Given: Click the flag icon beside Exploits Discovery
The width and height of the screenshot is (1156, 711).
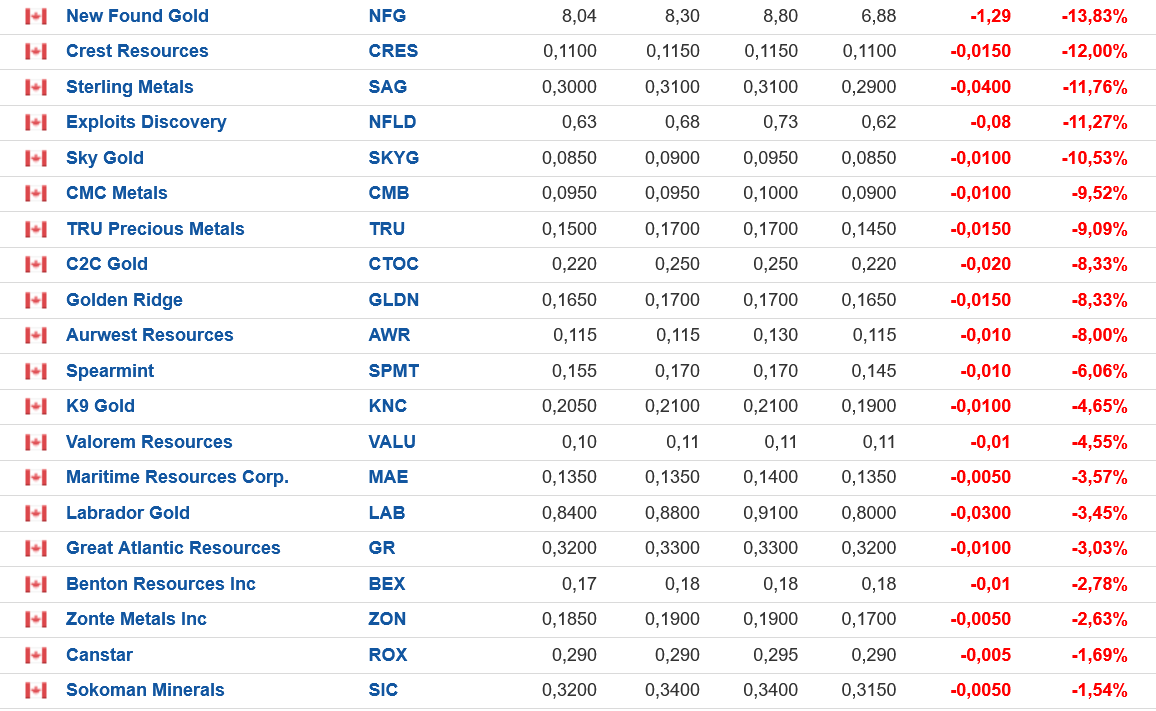Looking at the screenshot, I should (x=36, y=122).
